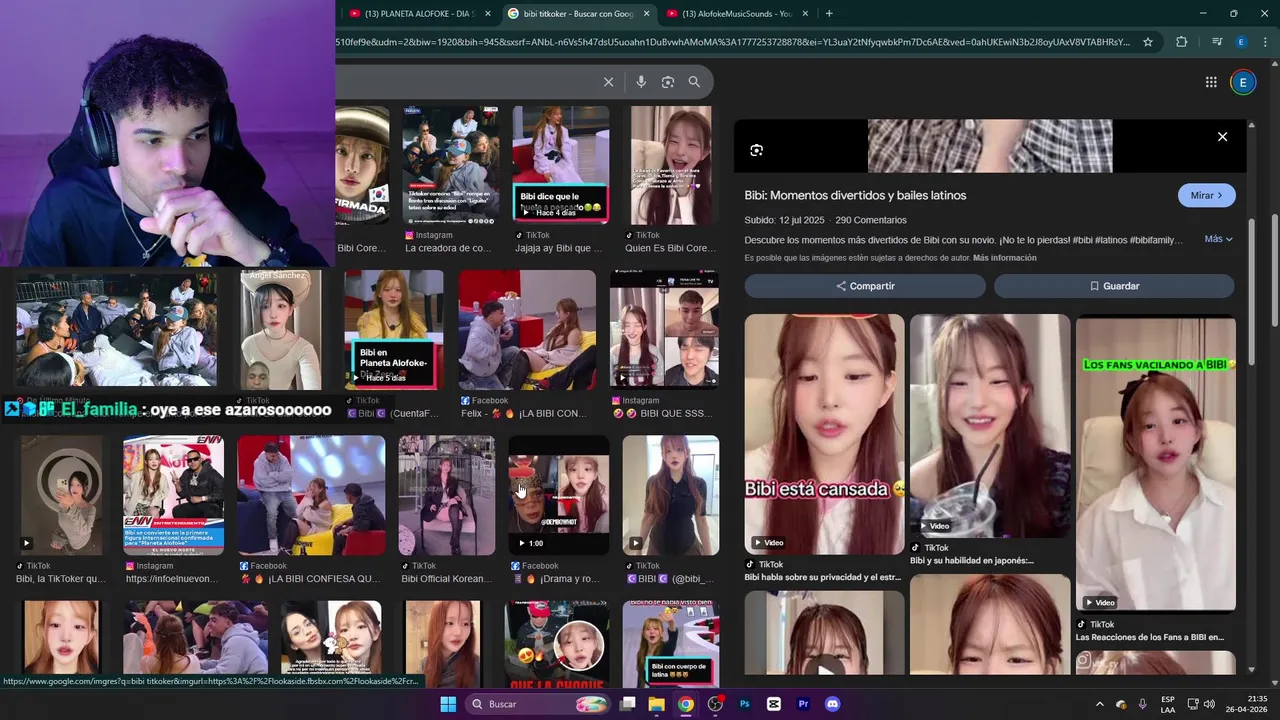Open the Más información link
Image resolution: width=1280 pixels, height=720 pixels.
pyautogui.click(x=1004, y=258)
